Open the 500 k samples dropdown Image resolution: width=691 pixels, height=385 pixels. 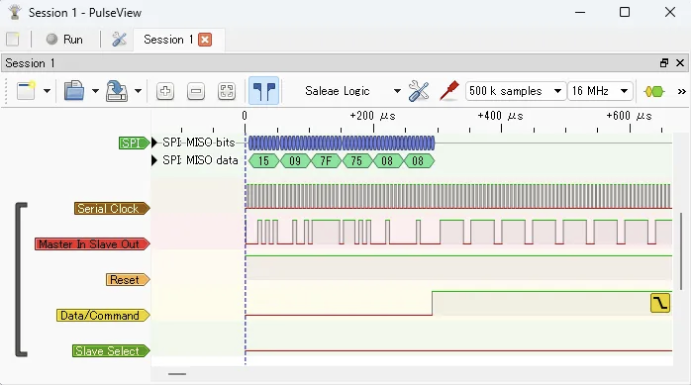515,91
